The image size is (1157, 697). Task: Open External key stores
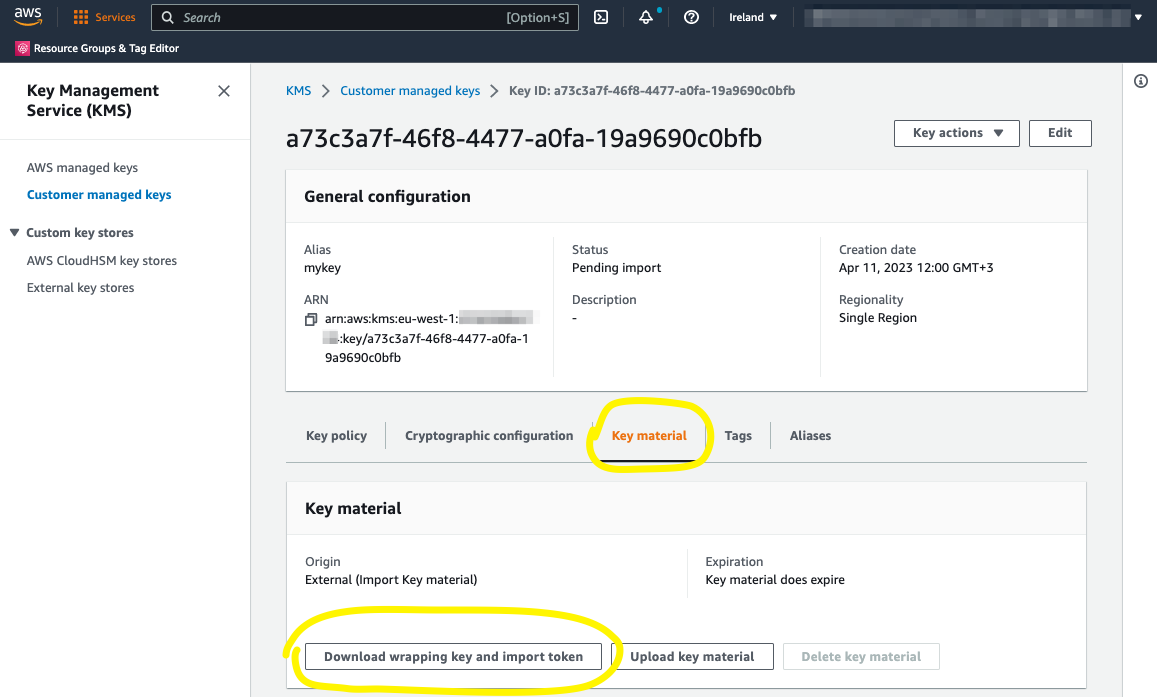click(80, 288)
